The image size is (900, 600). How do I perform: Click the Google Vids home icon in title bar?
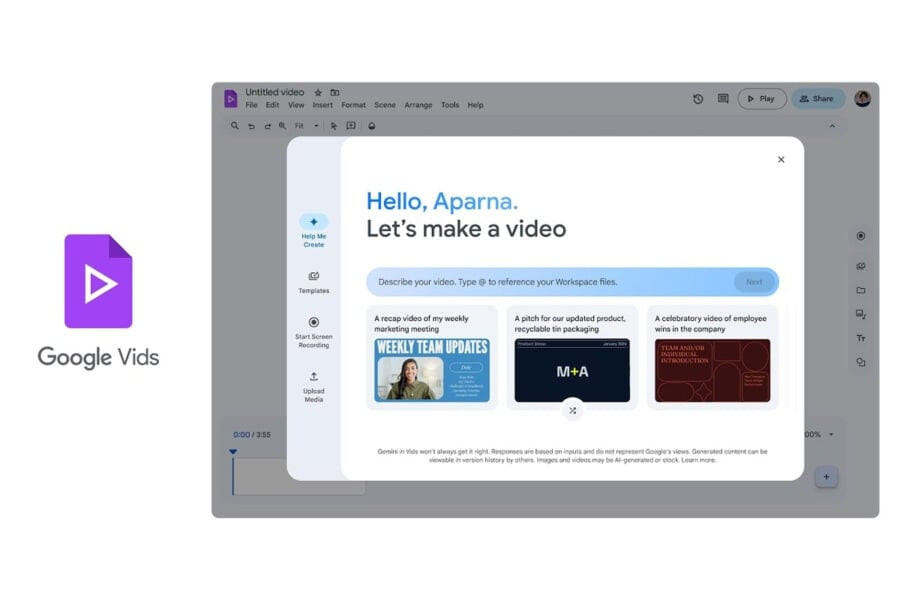(230, 99)
